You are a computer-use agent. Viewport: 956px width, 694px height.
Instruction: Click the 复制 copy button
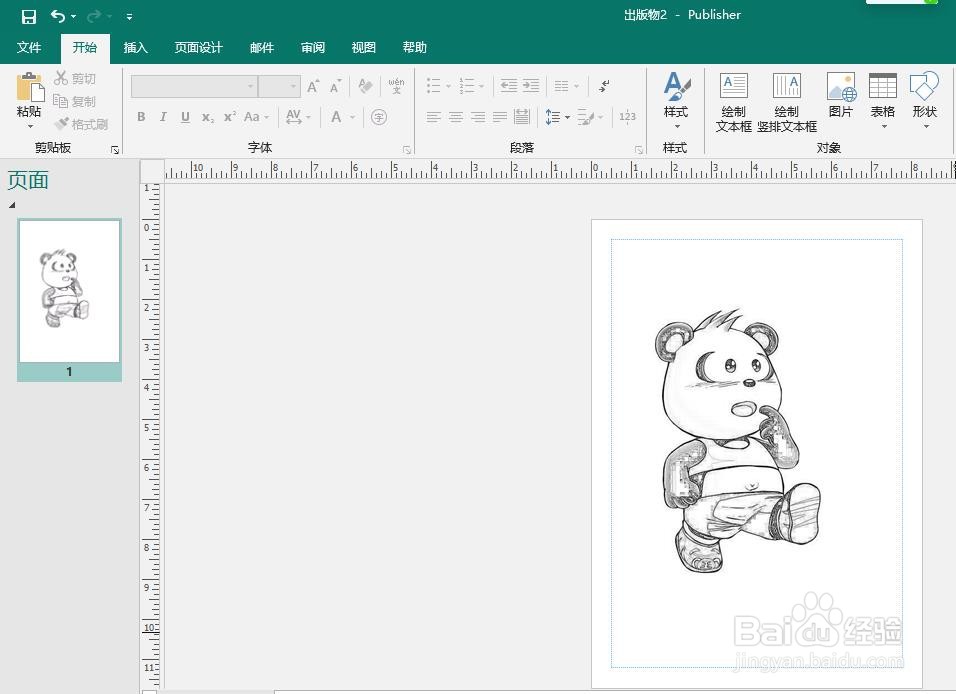click(x=75, y=101)
